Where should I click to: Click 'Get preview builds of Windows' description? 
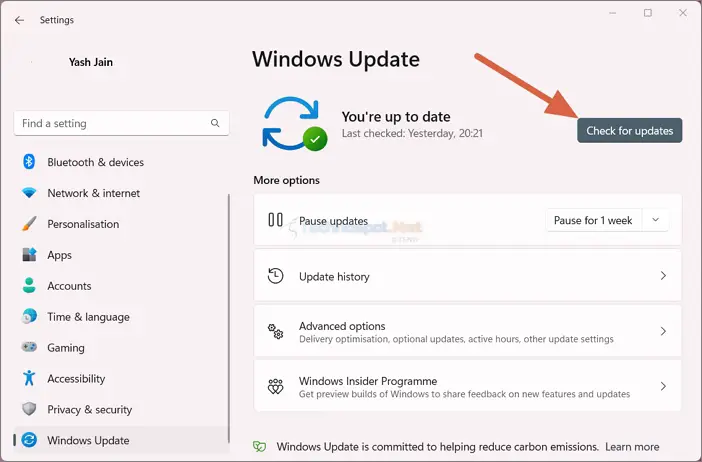point(464,394)
